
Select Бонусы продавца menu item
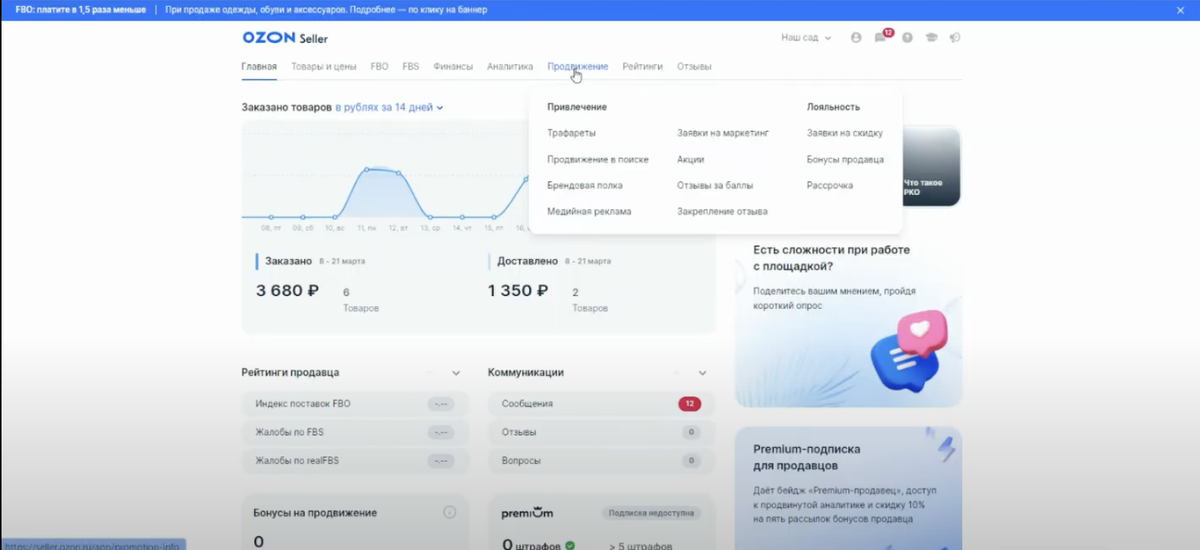[x=845, y=159]
